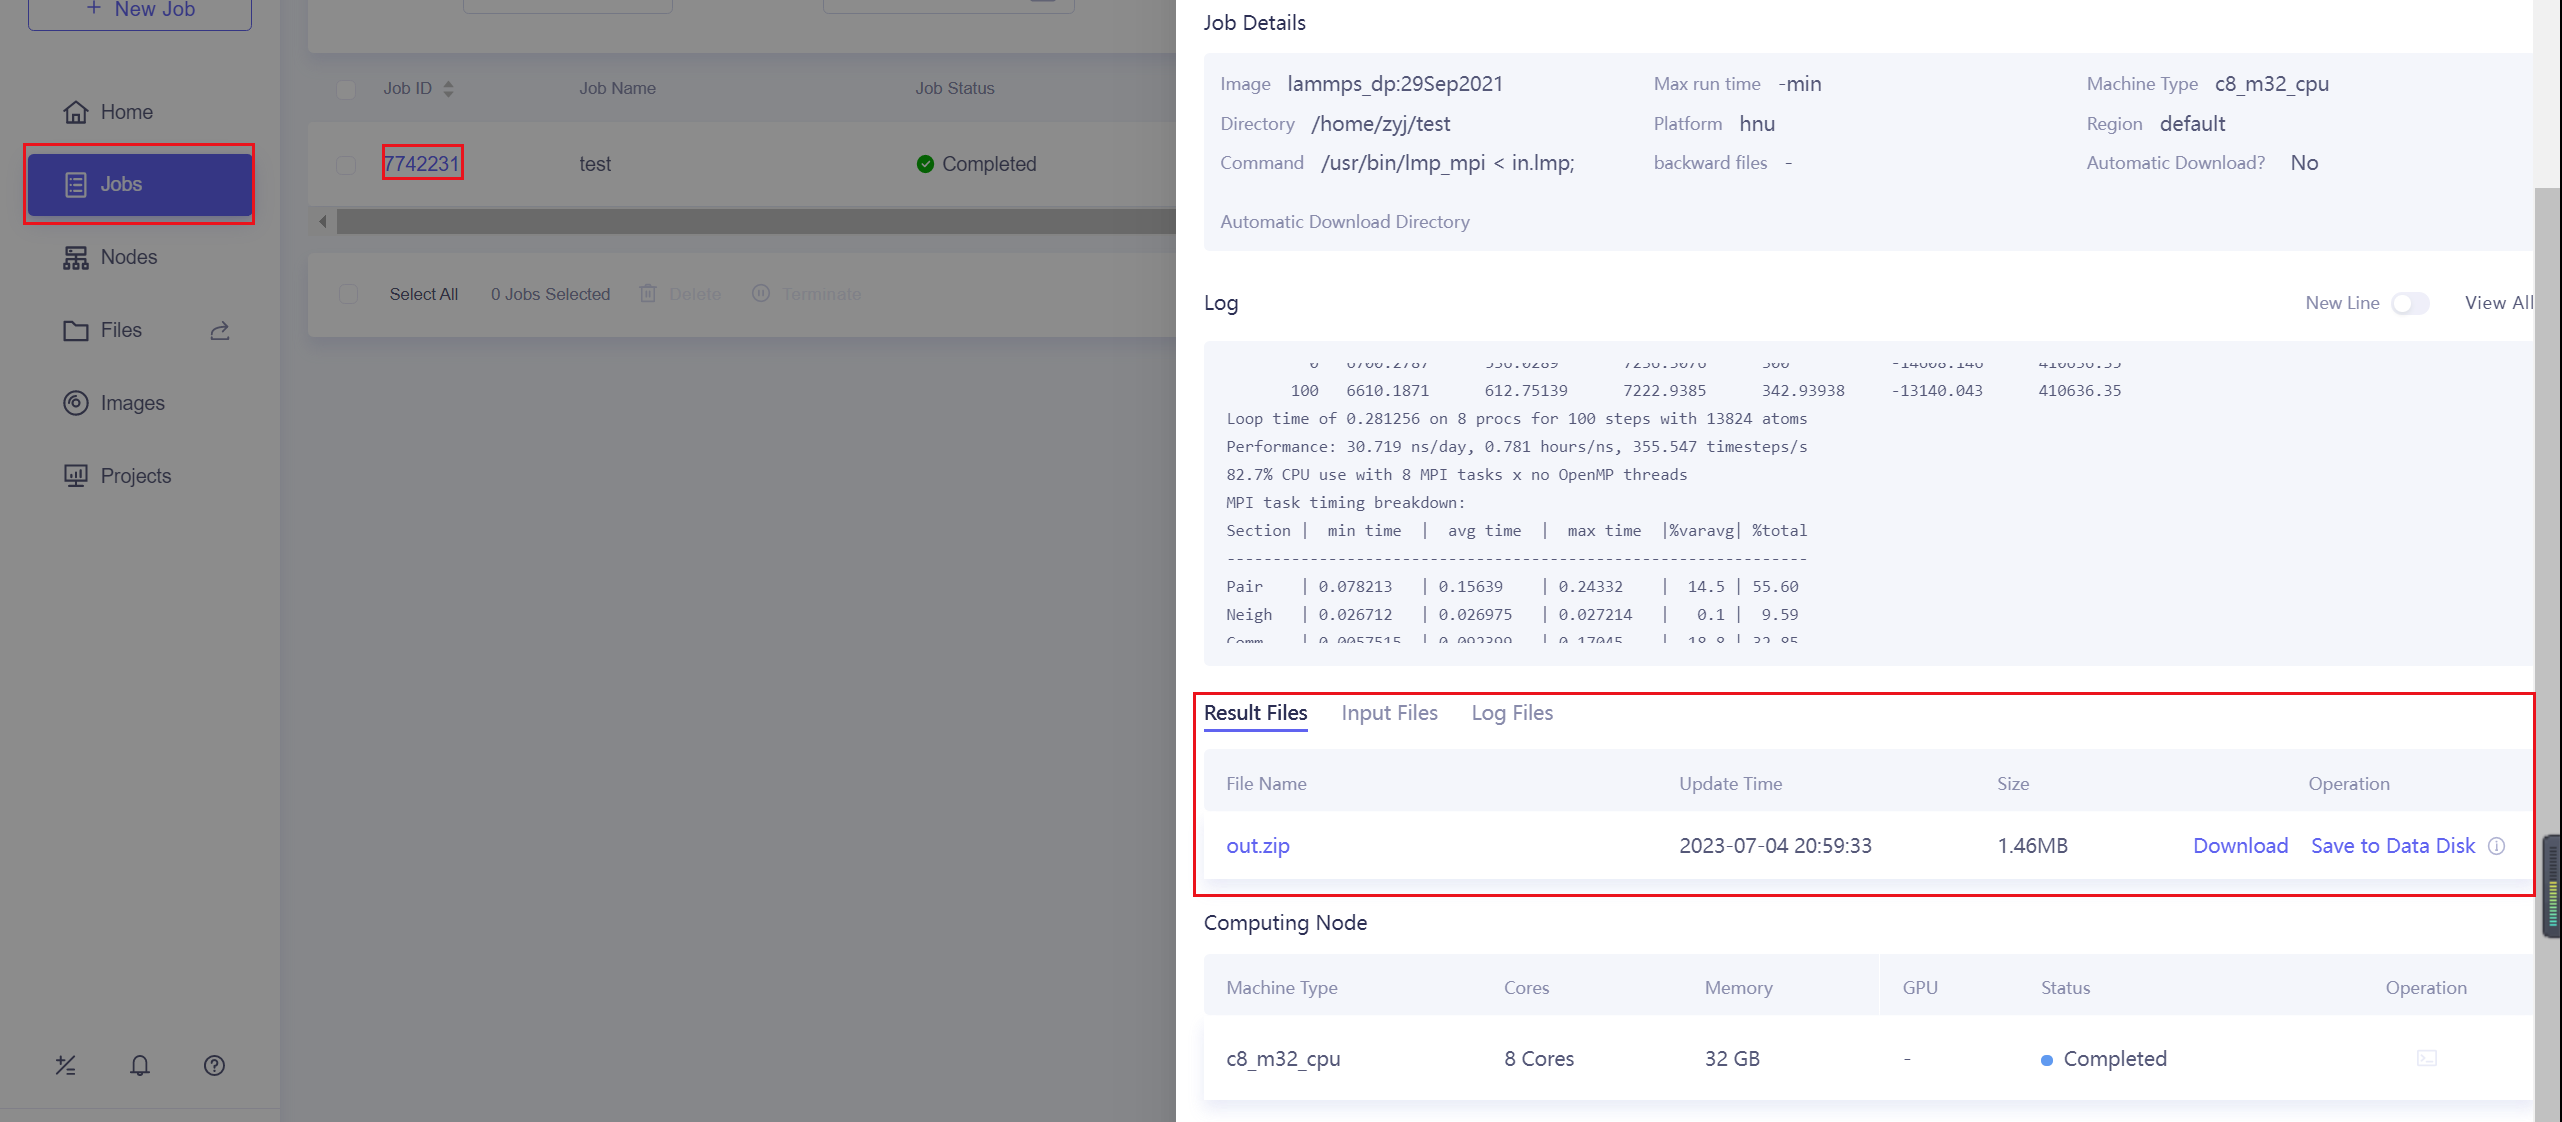The width and height of the screenshot is (2562, 1122).
Task: Click the Job Name column header
Action: [x=617, y=89]
